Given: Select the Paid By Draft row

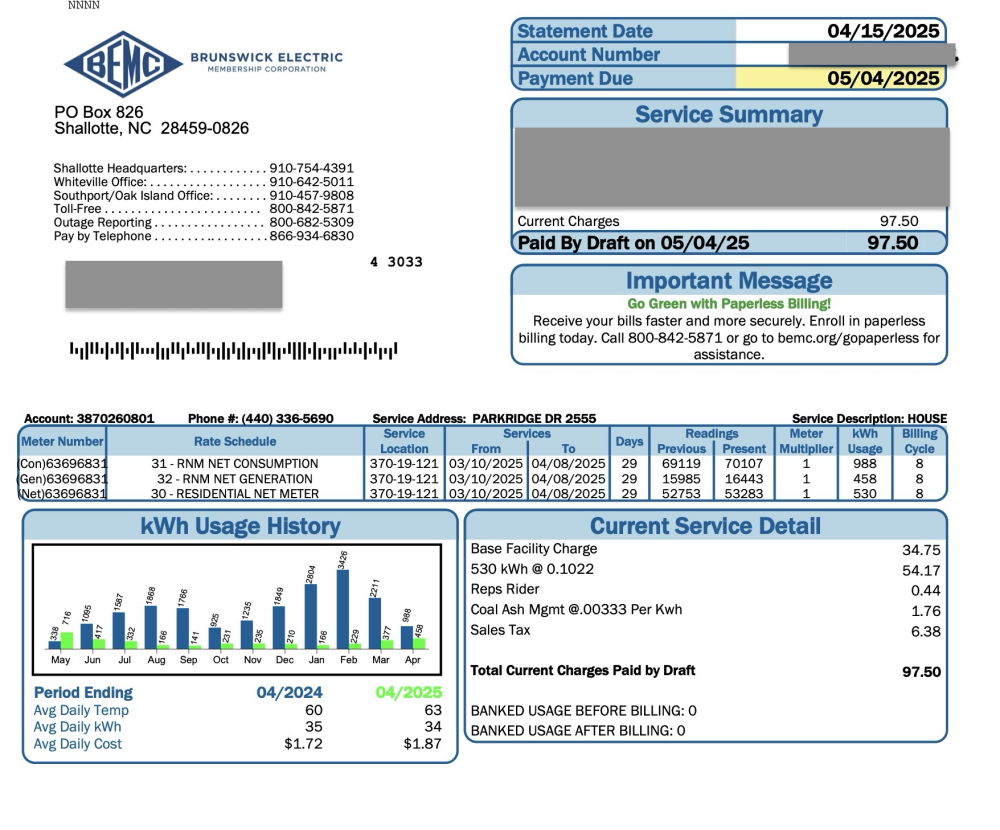Looking at the screenshot, I should point(730,242).
